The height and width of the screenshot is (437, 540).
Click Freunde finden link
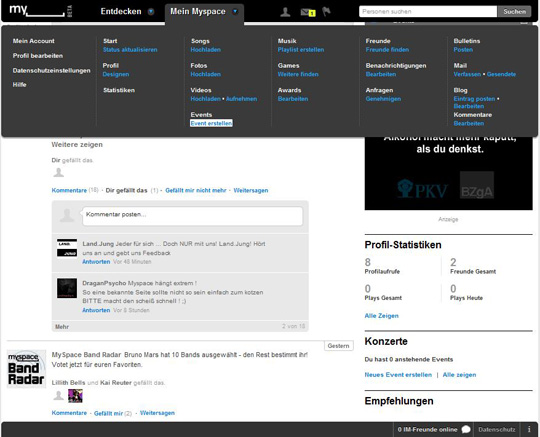[x=387, y=50]
